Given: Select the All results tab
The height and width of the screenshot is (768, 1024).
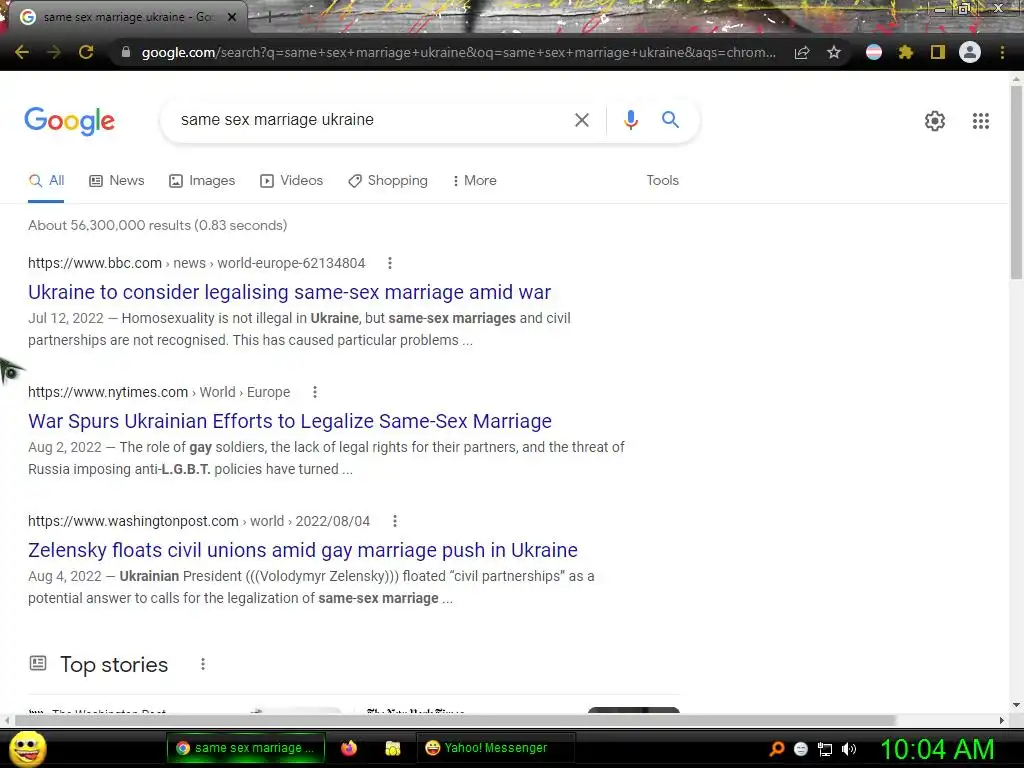Looking at the screenshot, I should pyautogui.click(x=46, y=181).
